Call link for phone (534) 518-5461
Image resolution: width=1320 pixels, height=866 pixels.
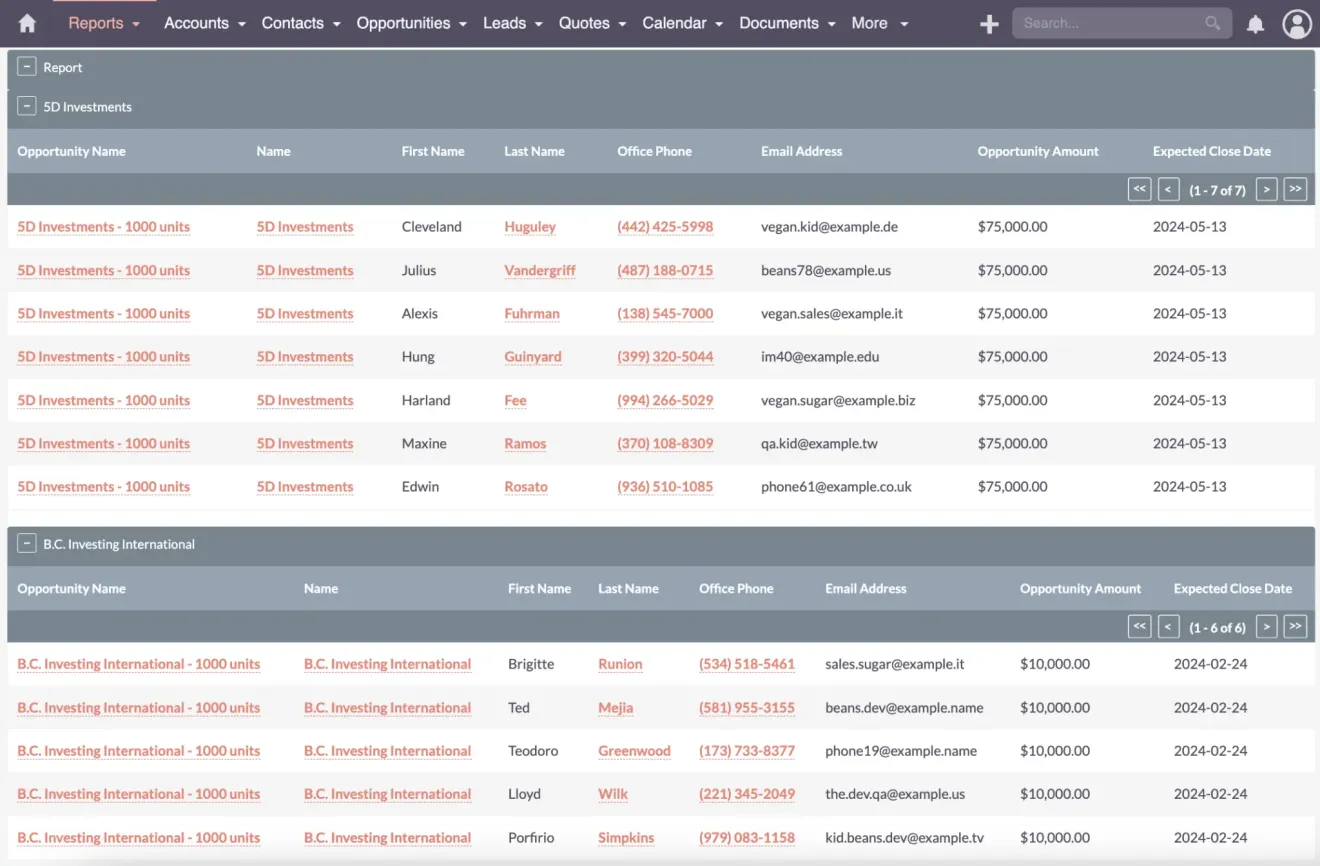tap(745, 663)
